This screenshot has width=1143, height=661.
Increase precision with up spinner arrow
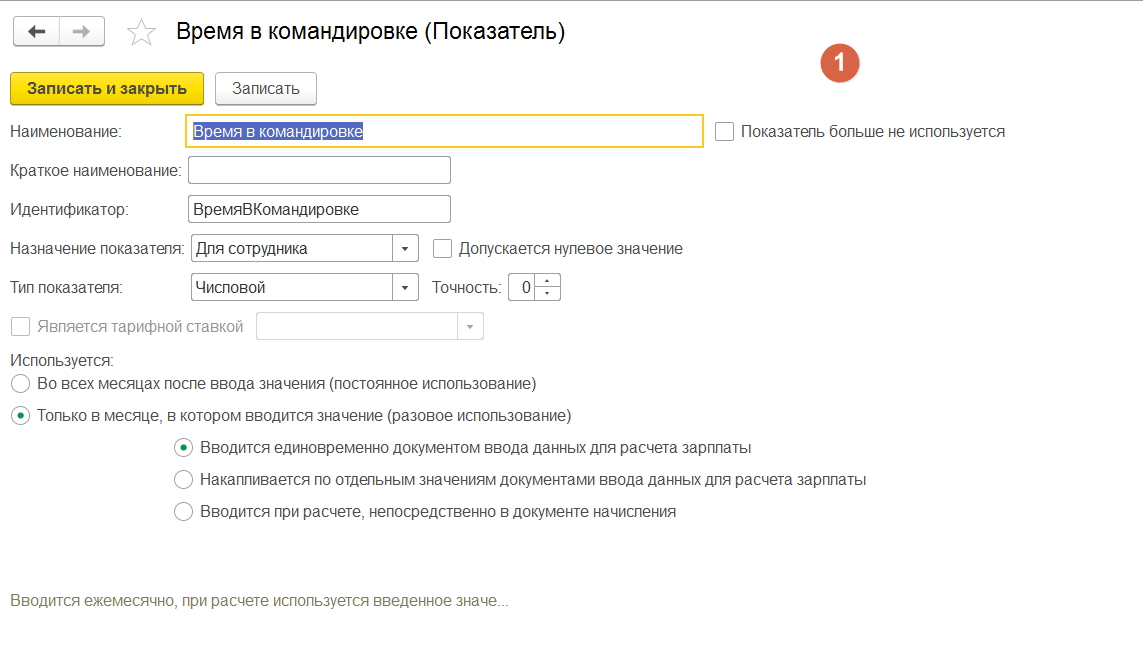[548, 281]
